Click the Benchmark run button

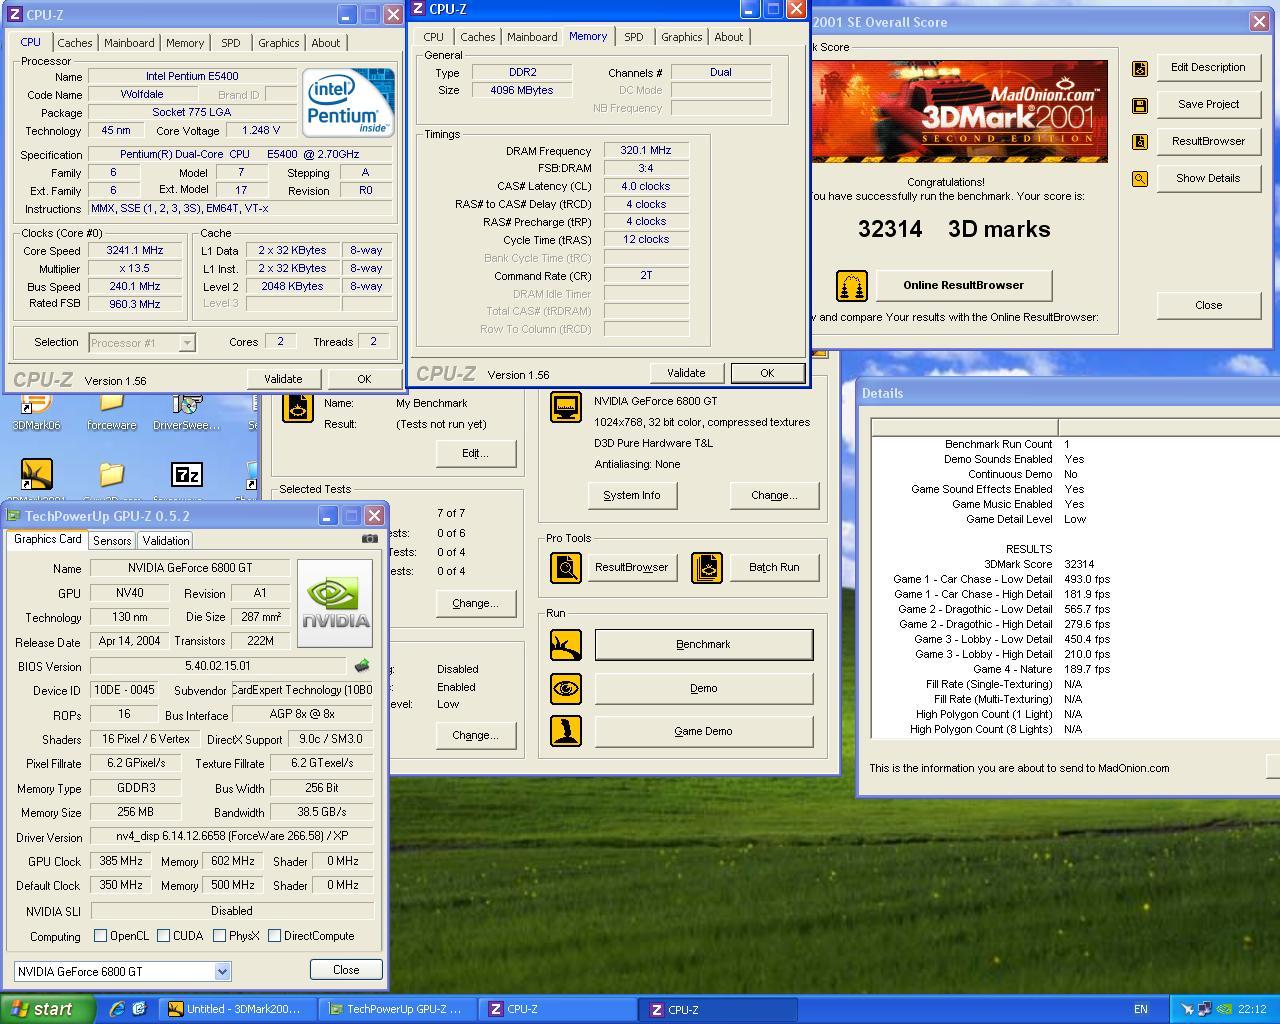pos(704,645)
